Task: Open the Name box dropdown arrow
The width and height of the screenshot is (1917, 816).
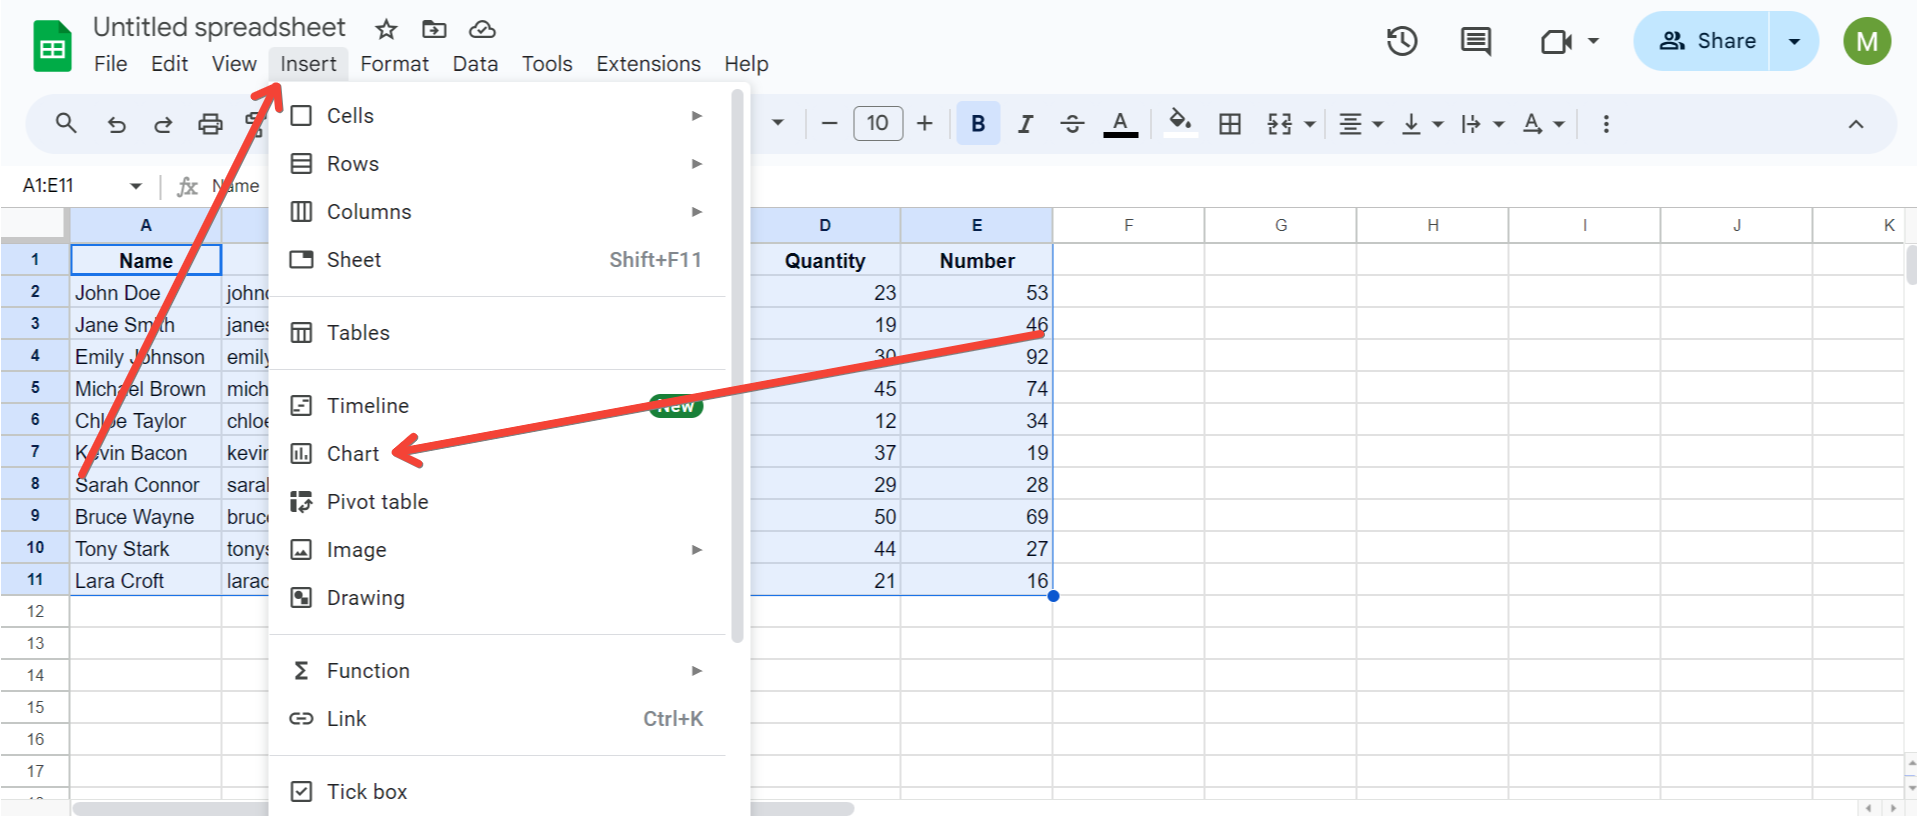Action: tap(136, 186)
